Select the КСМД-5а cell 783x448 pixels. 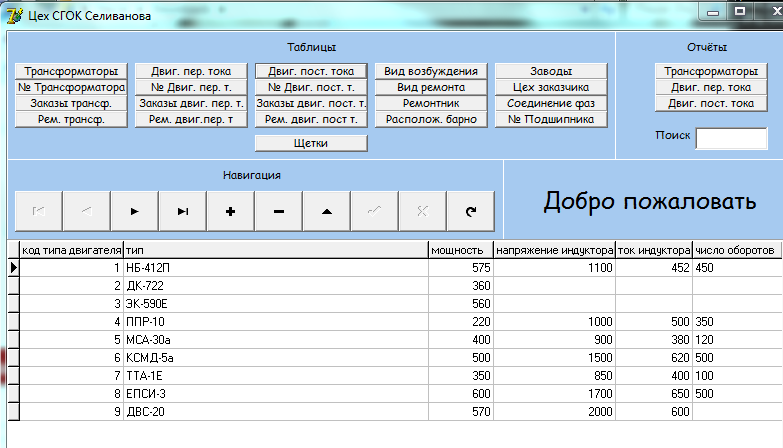point(276,358)
